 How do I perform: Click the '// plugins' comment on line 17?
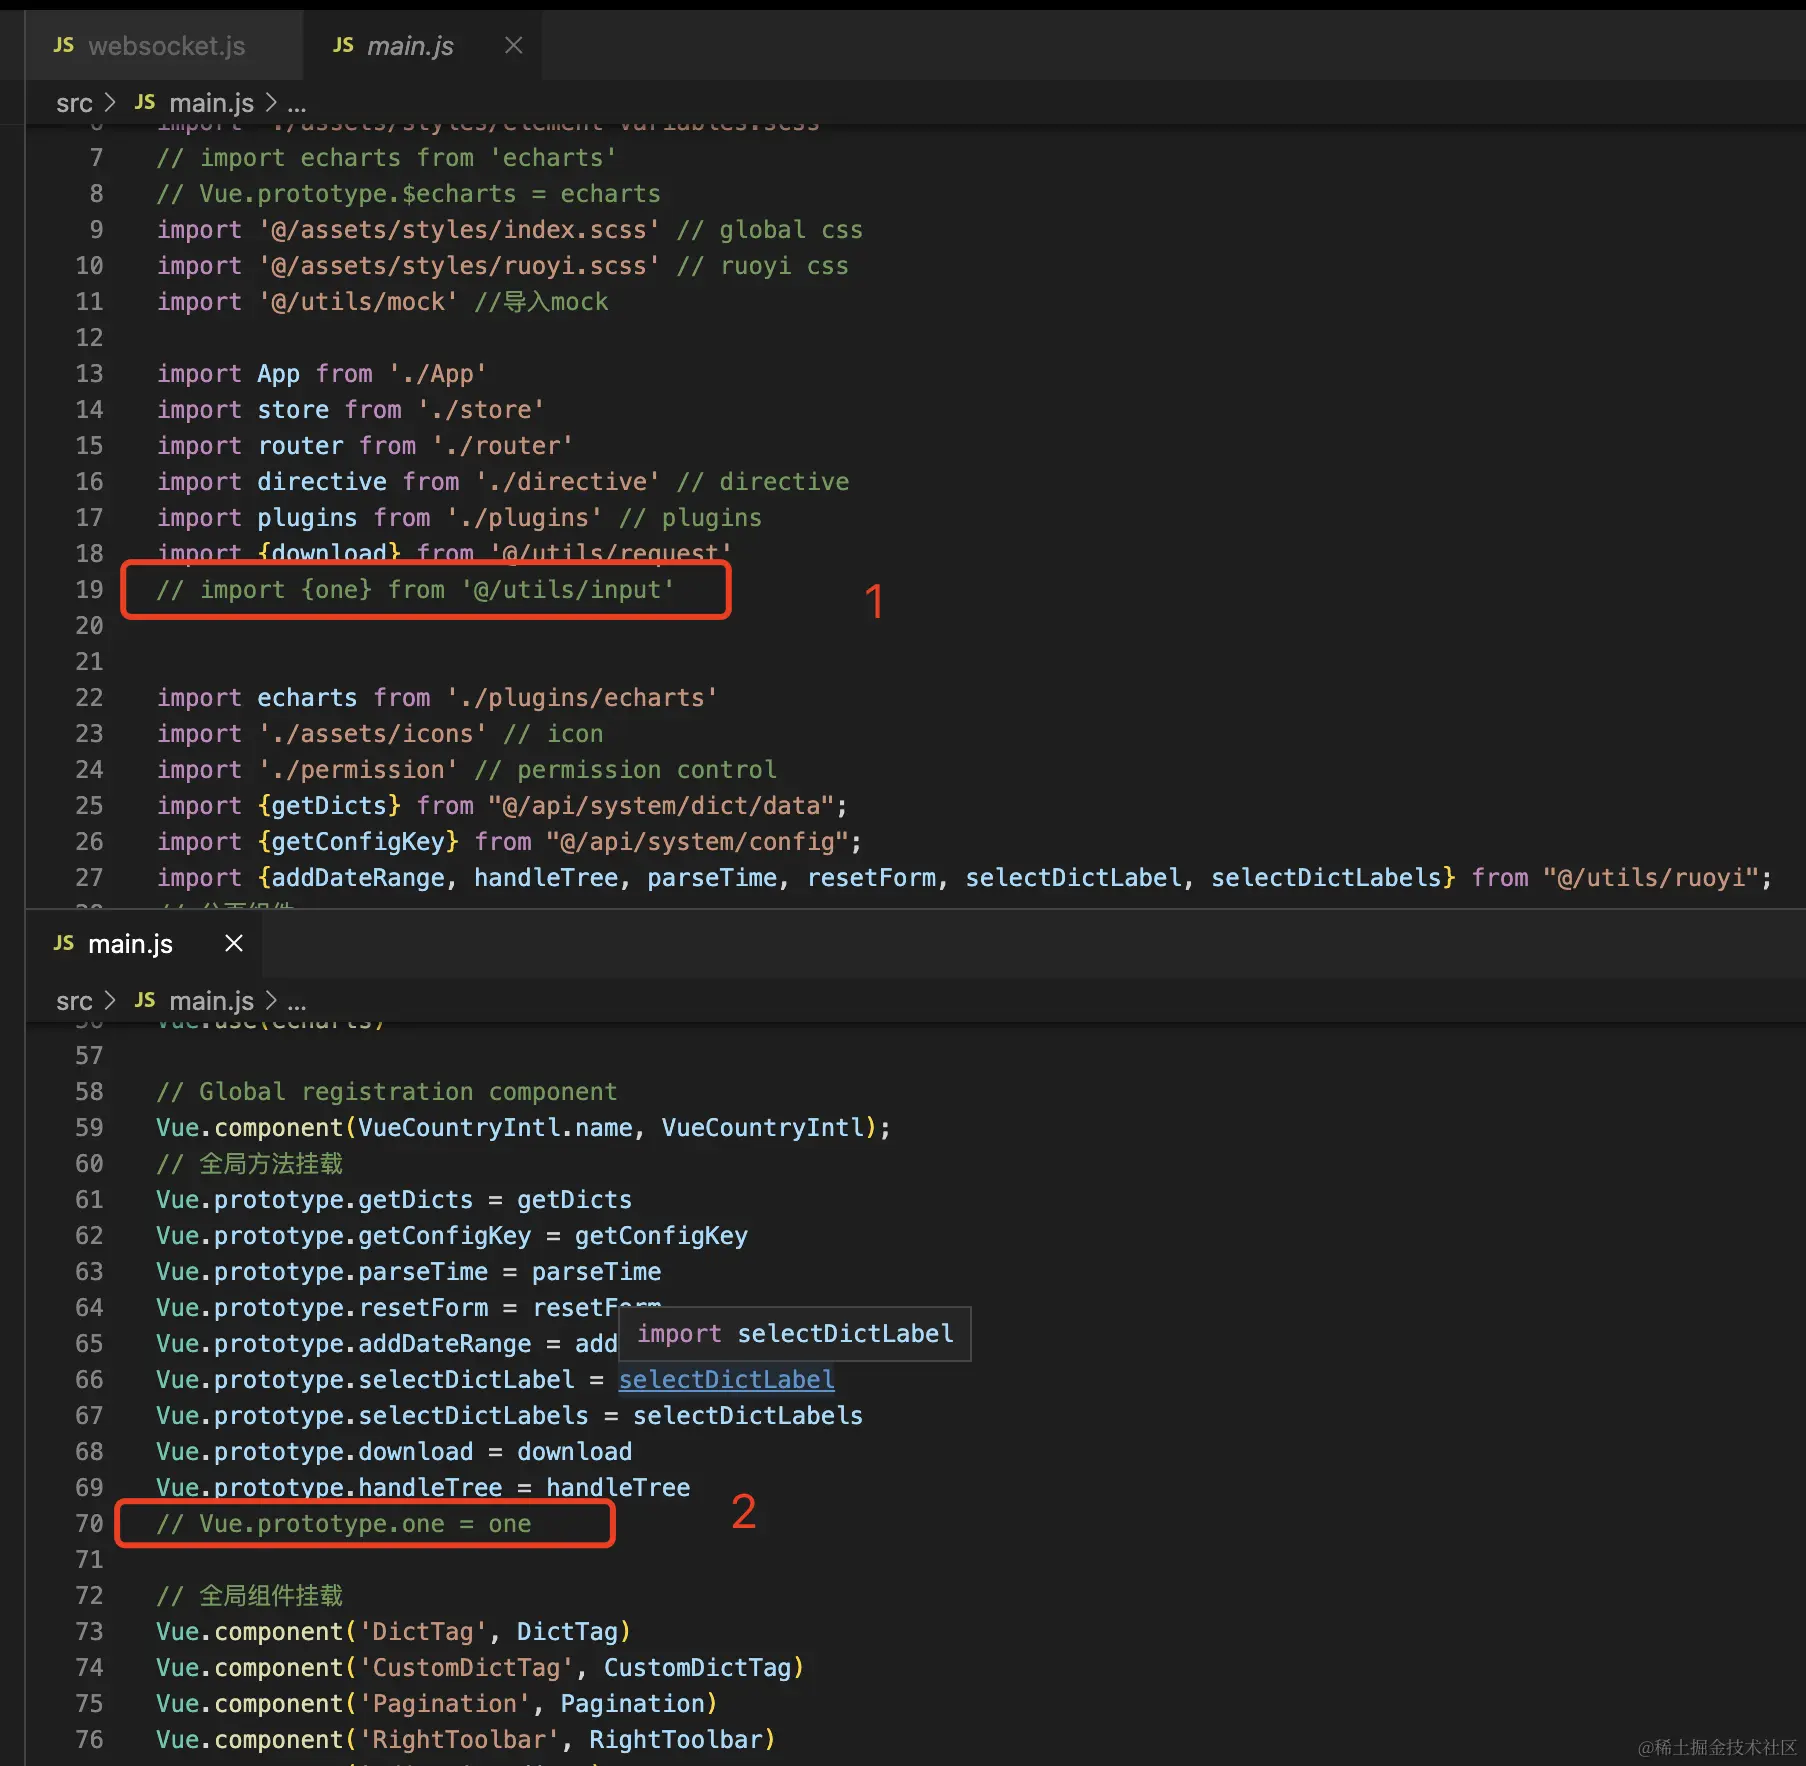pyautogui.click(x=690, y=518)
